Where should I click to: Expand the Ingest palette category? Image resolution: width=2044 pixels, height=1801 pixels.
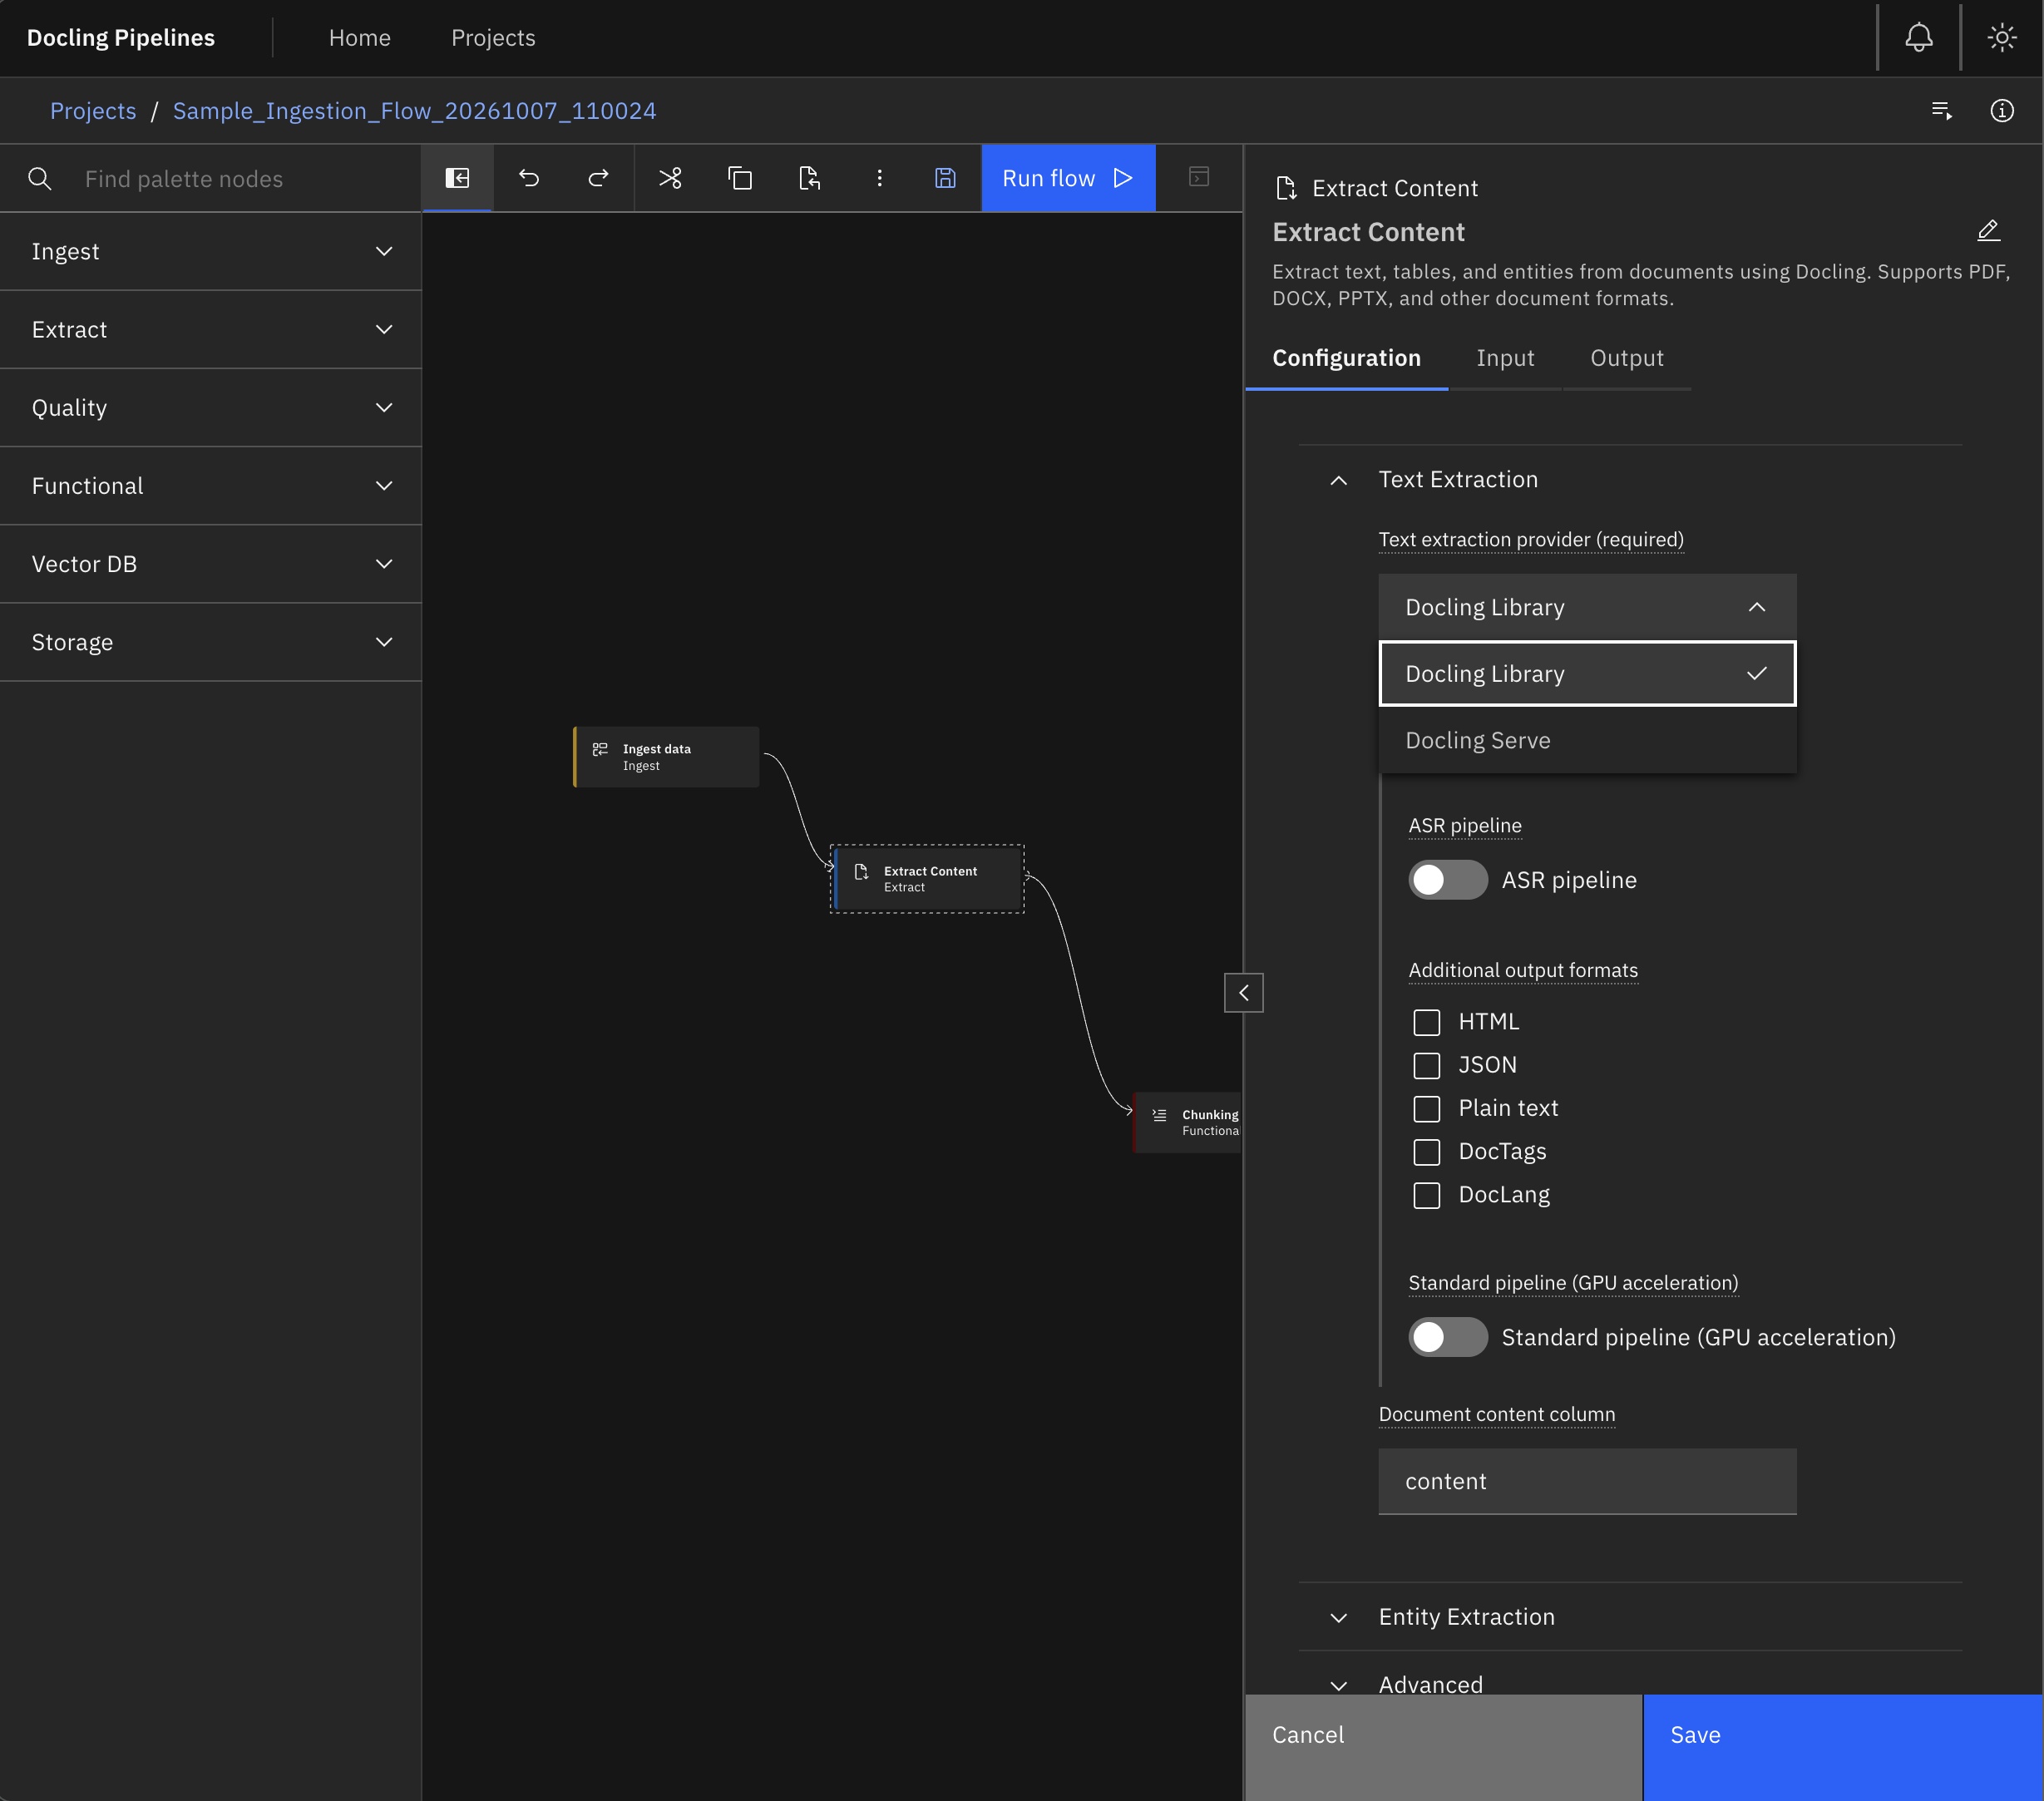coord(210,251)
